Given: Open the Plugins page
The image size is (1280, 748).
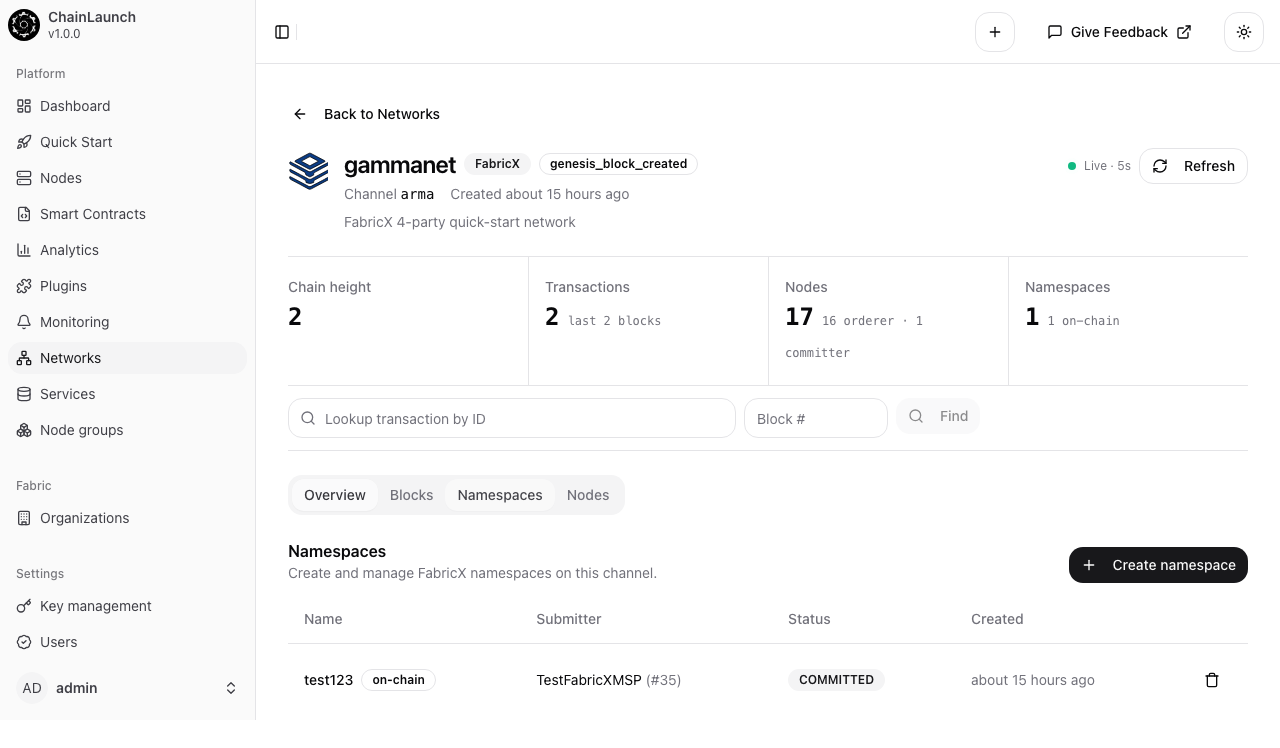Looking at the screenshot, I should point(62,286).
